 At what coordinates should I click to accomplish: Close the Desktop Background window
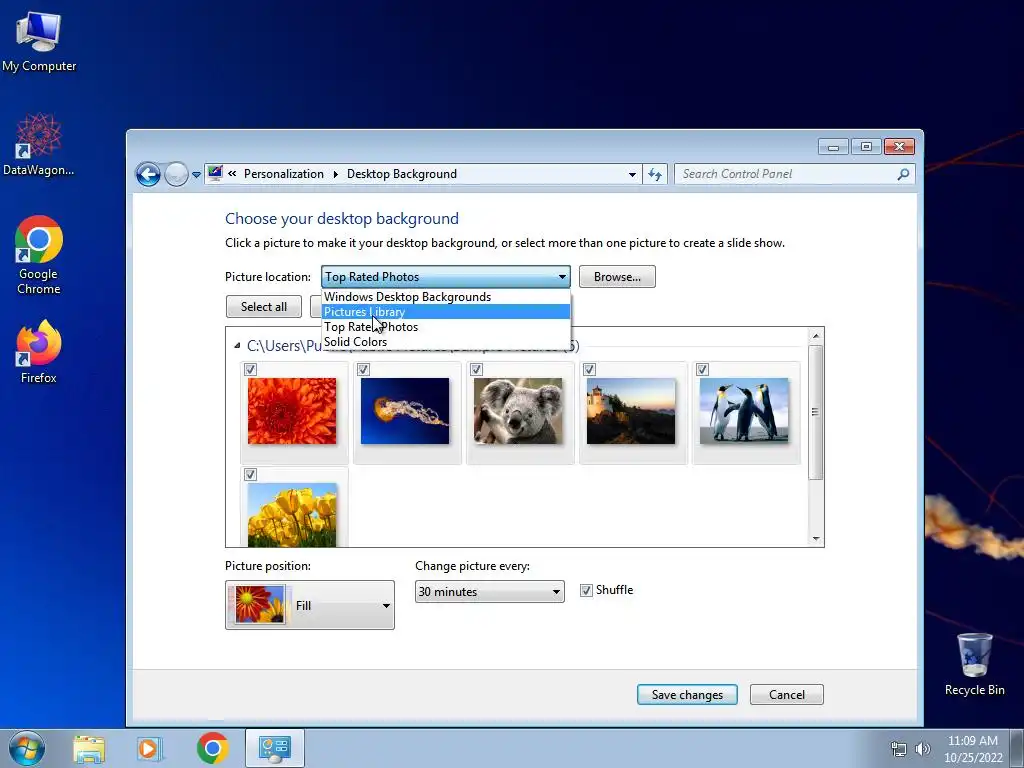pyautogui.click(x=899, y=147)
